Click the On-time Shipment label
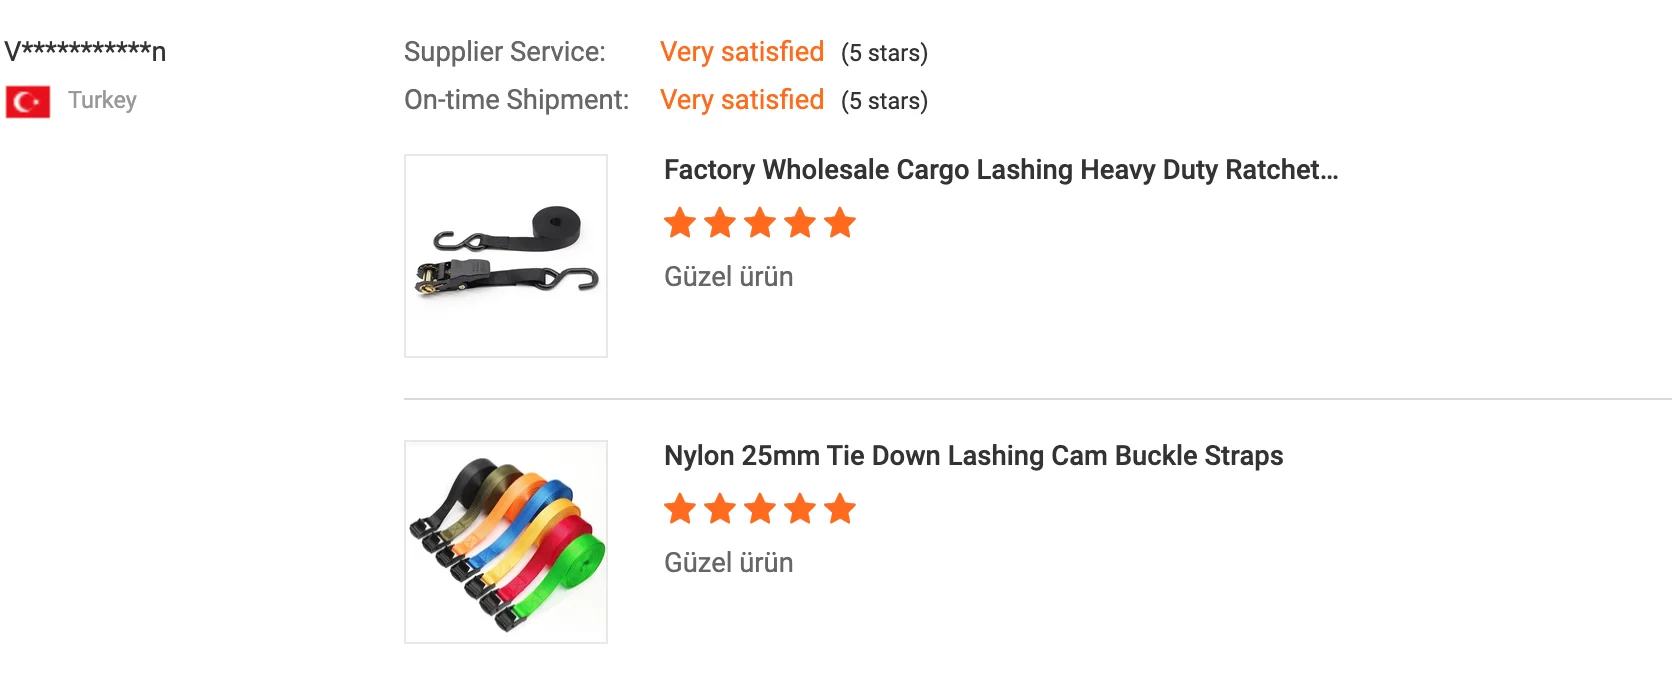The image size is (1672, 694). click(x=516, y=100)
